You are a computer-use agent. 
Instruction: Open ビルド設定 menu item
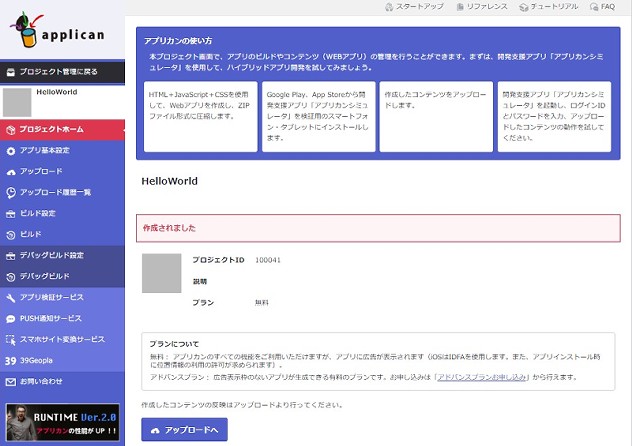tap(62, 214)
